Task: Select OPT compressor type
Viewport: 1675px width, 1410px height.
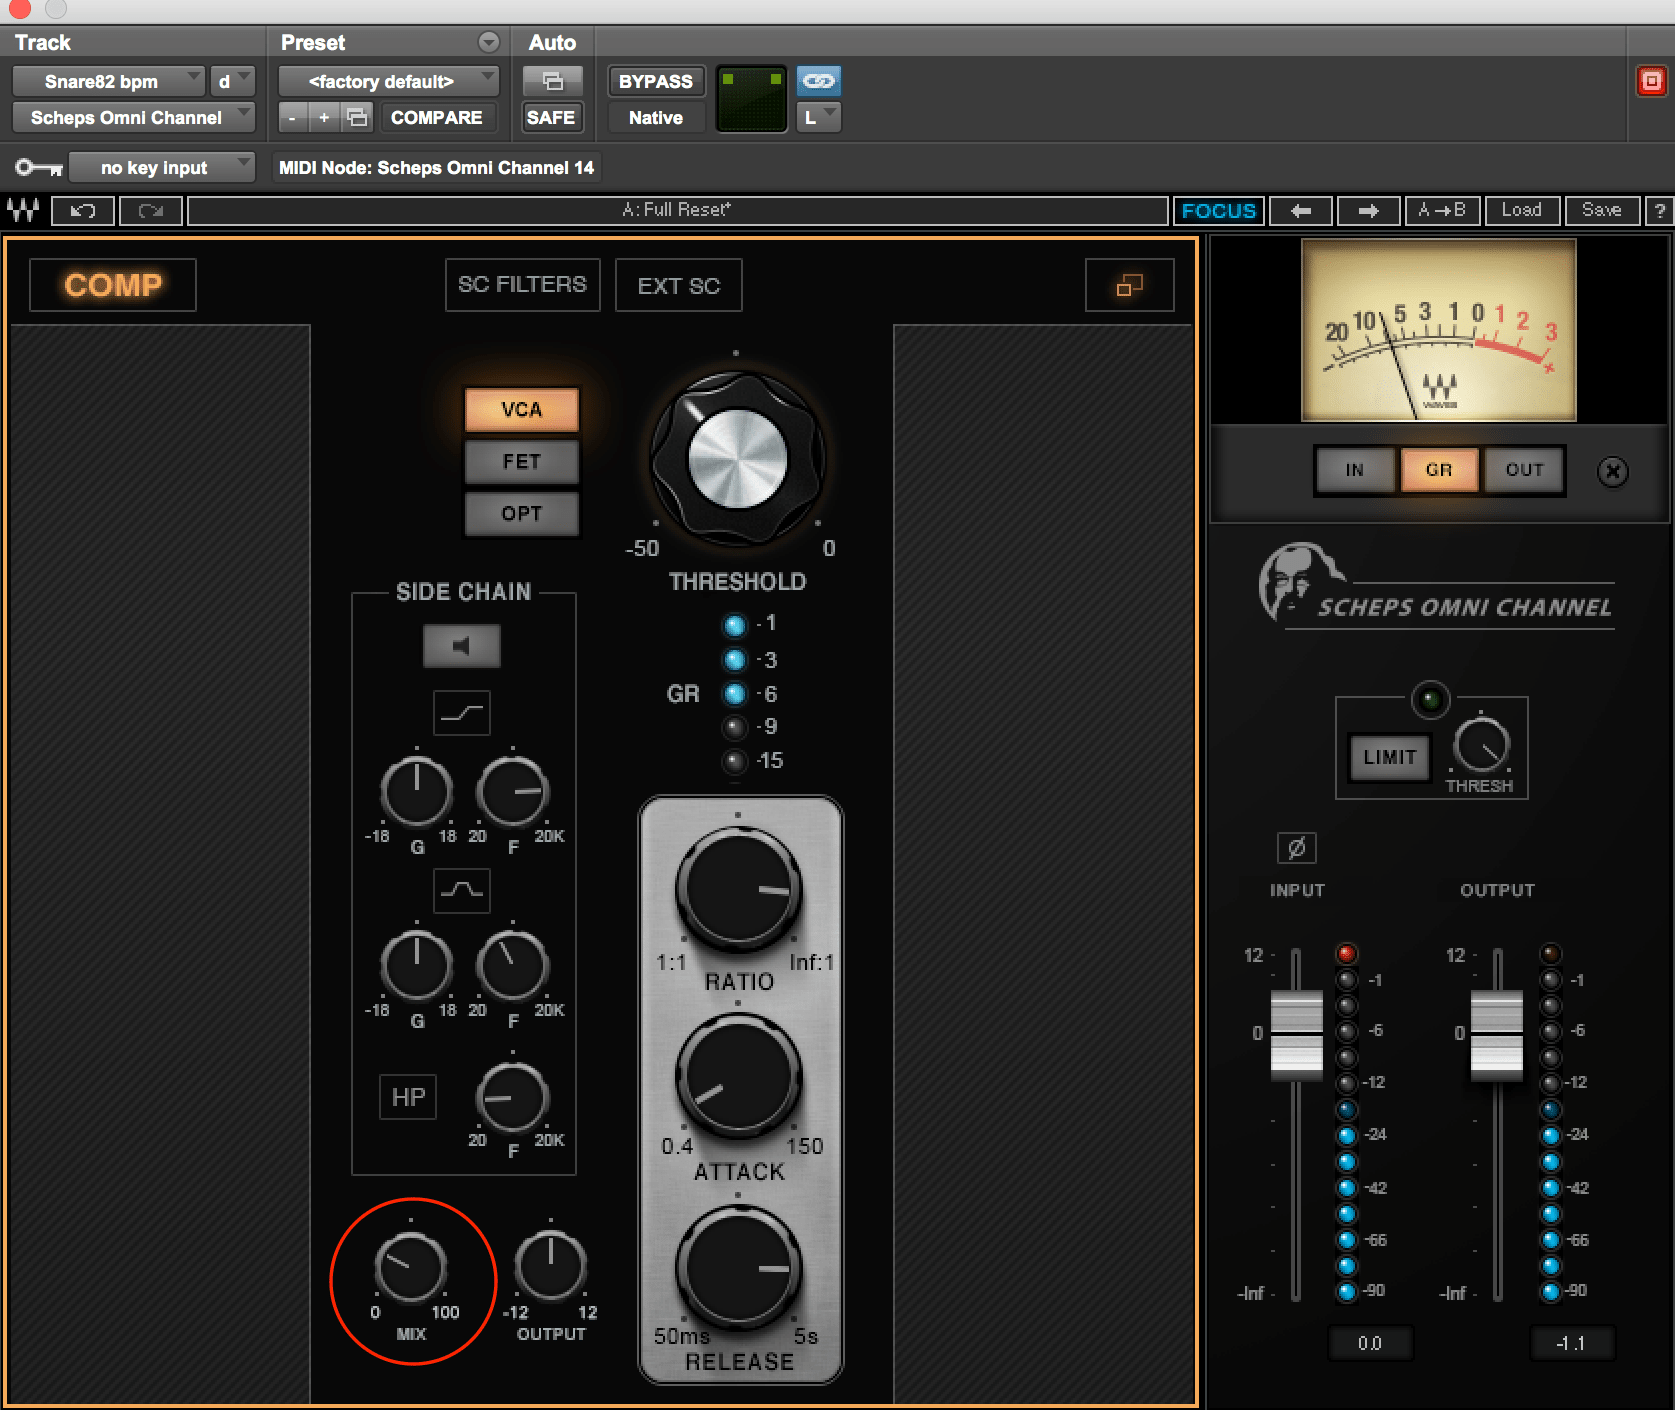Action: point(521,514)
